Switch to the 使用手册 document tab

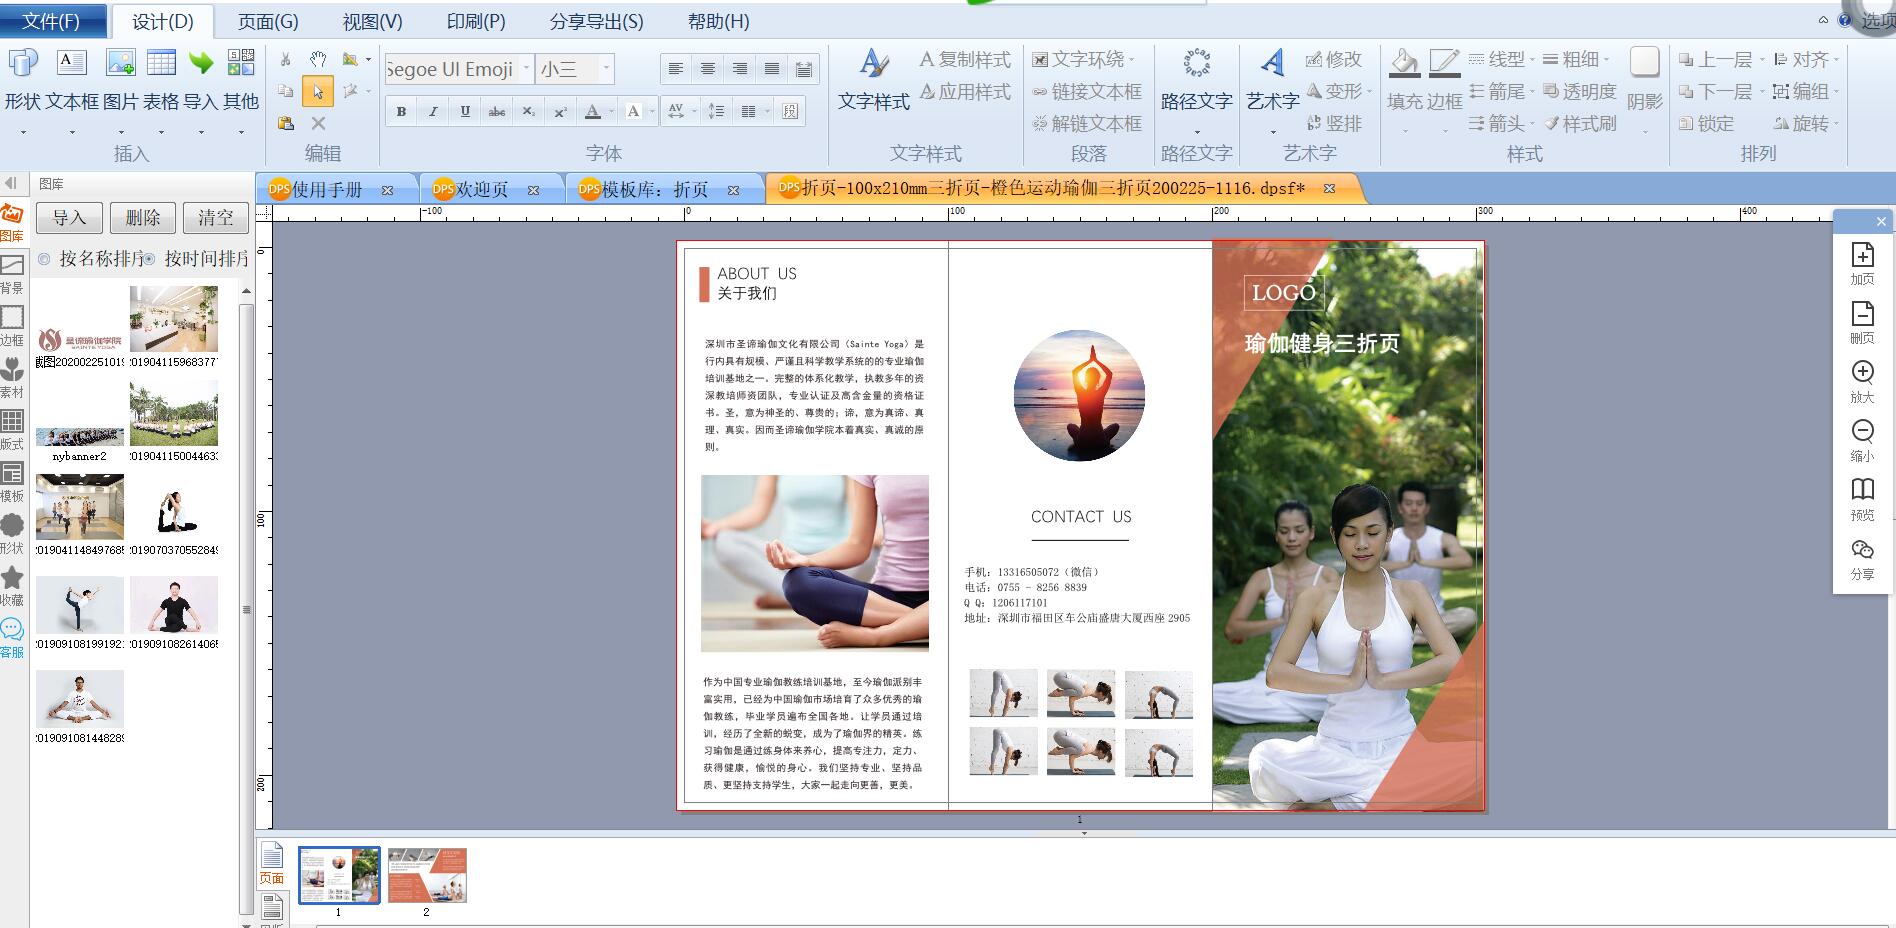pyautogui.click(x=327, y=189)
